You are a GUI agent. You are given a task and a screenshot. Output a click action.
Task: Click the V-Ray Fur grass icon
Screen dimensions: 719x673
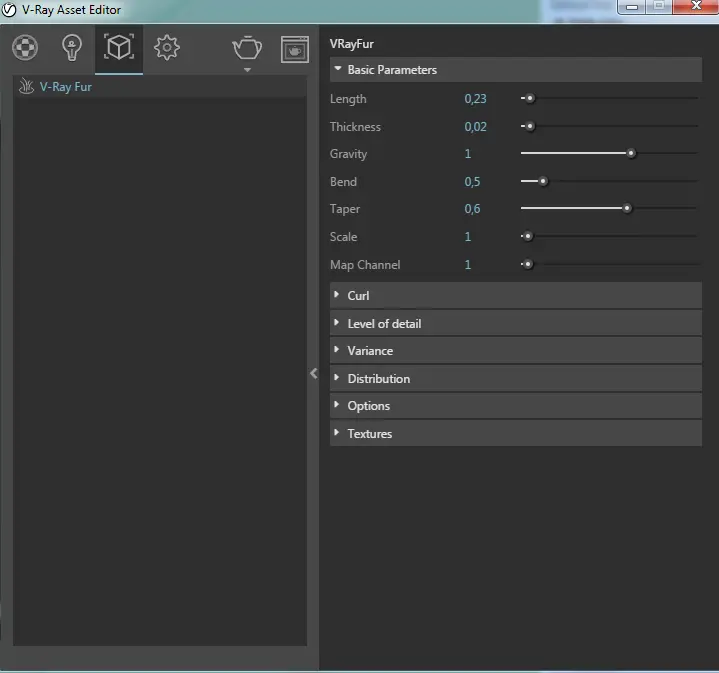[x=27, y=87]
